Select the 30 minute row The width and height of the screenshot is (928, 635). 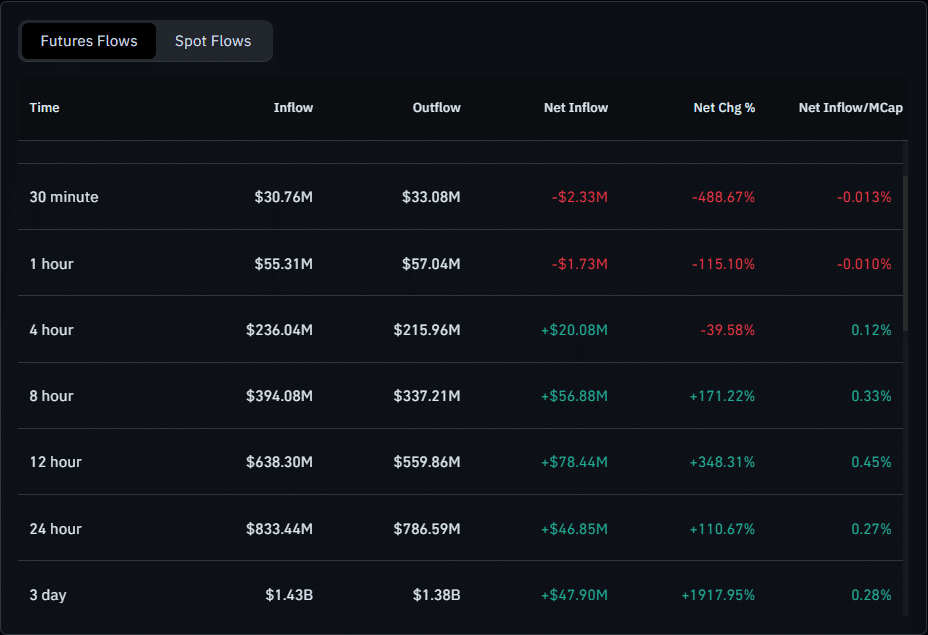(64, 197)
